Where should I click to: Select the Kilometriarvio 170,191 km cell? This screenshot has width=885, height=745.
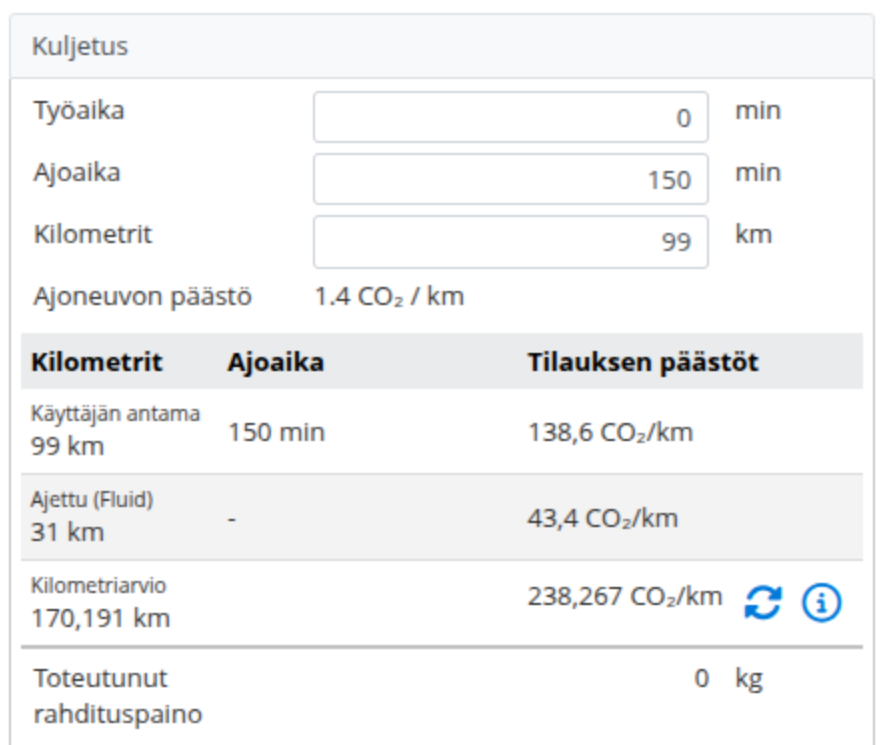(x=101, y=603)
